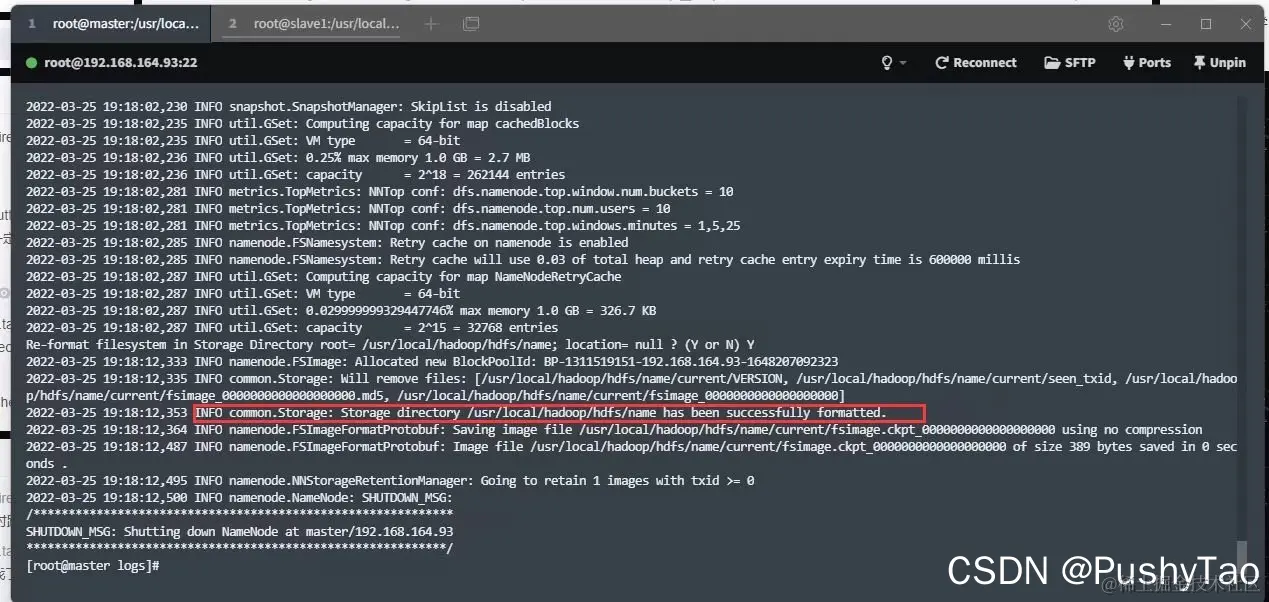This screenshot has width=1269, height=602.
Task: Click 'Allocated new BlockPoolId' log line
Action: click(x=432, y=361)
